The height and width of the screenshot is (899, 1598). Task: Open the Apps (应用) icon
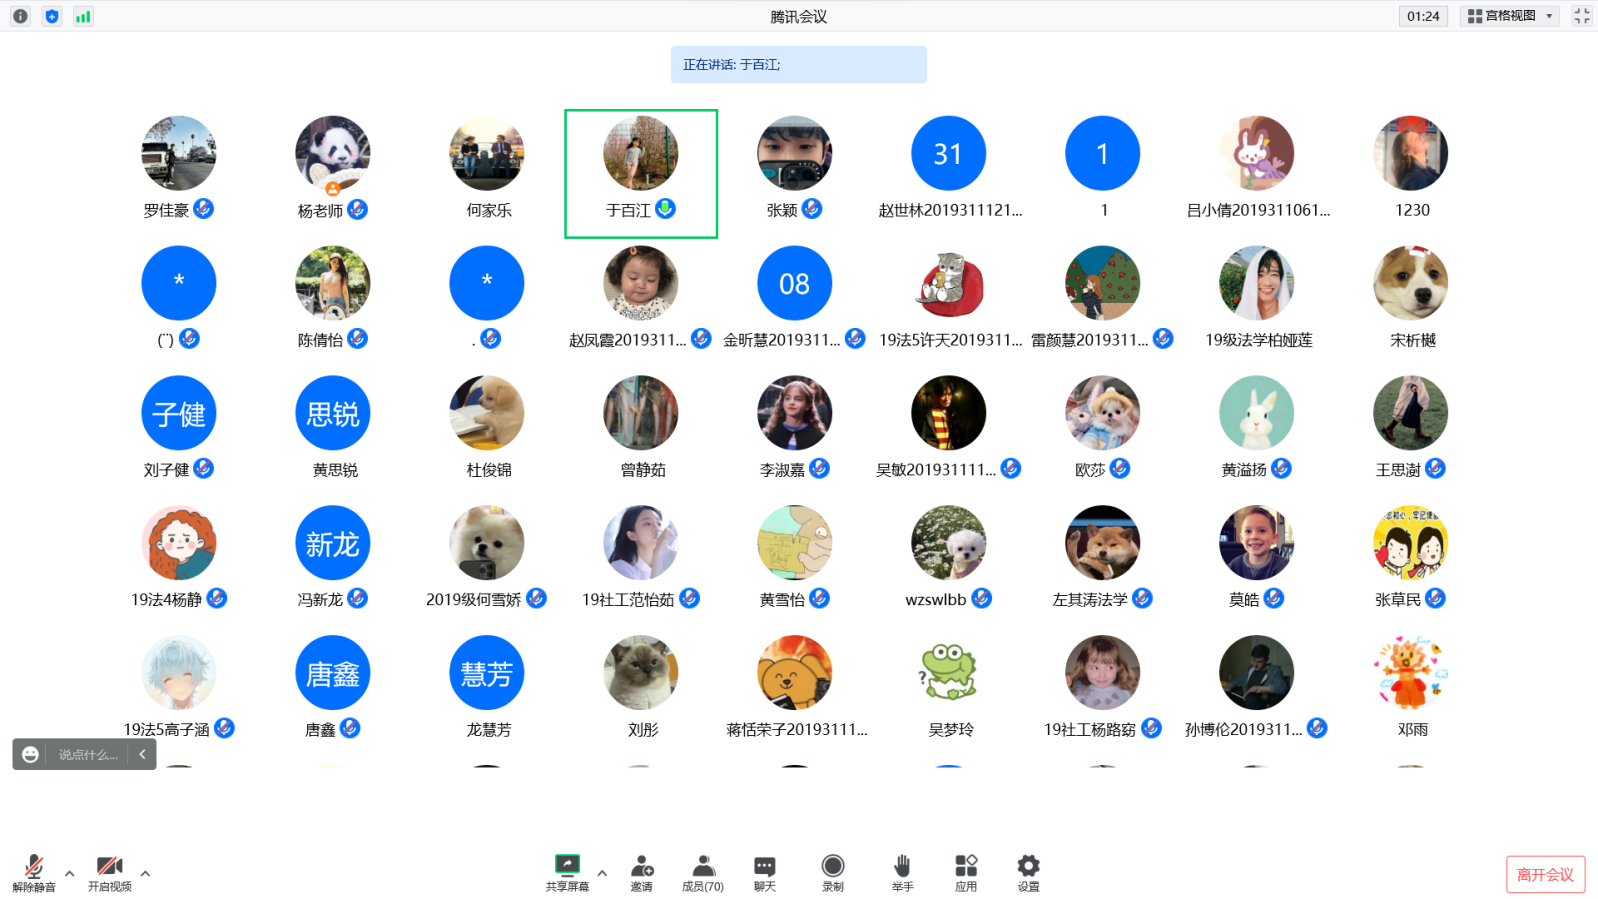(965, 872)
